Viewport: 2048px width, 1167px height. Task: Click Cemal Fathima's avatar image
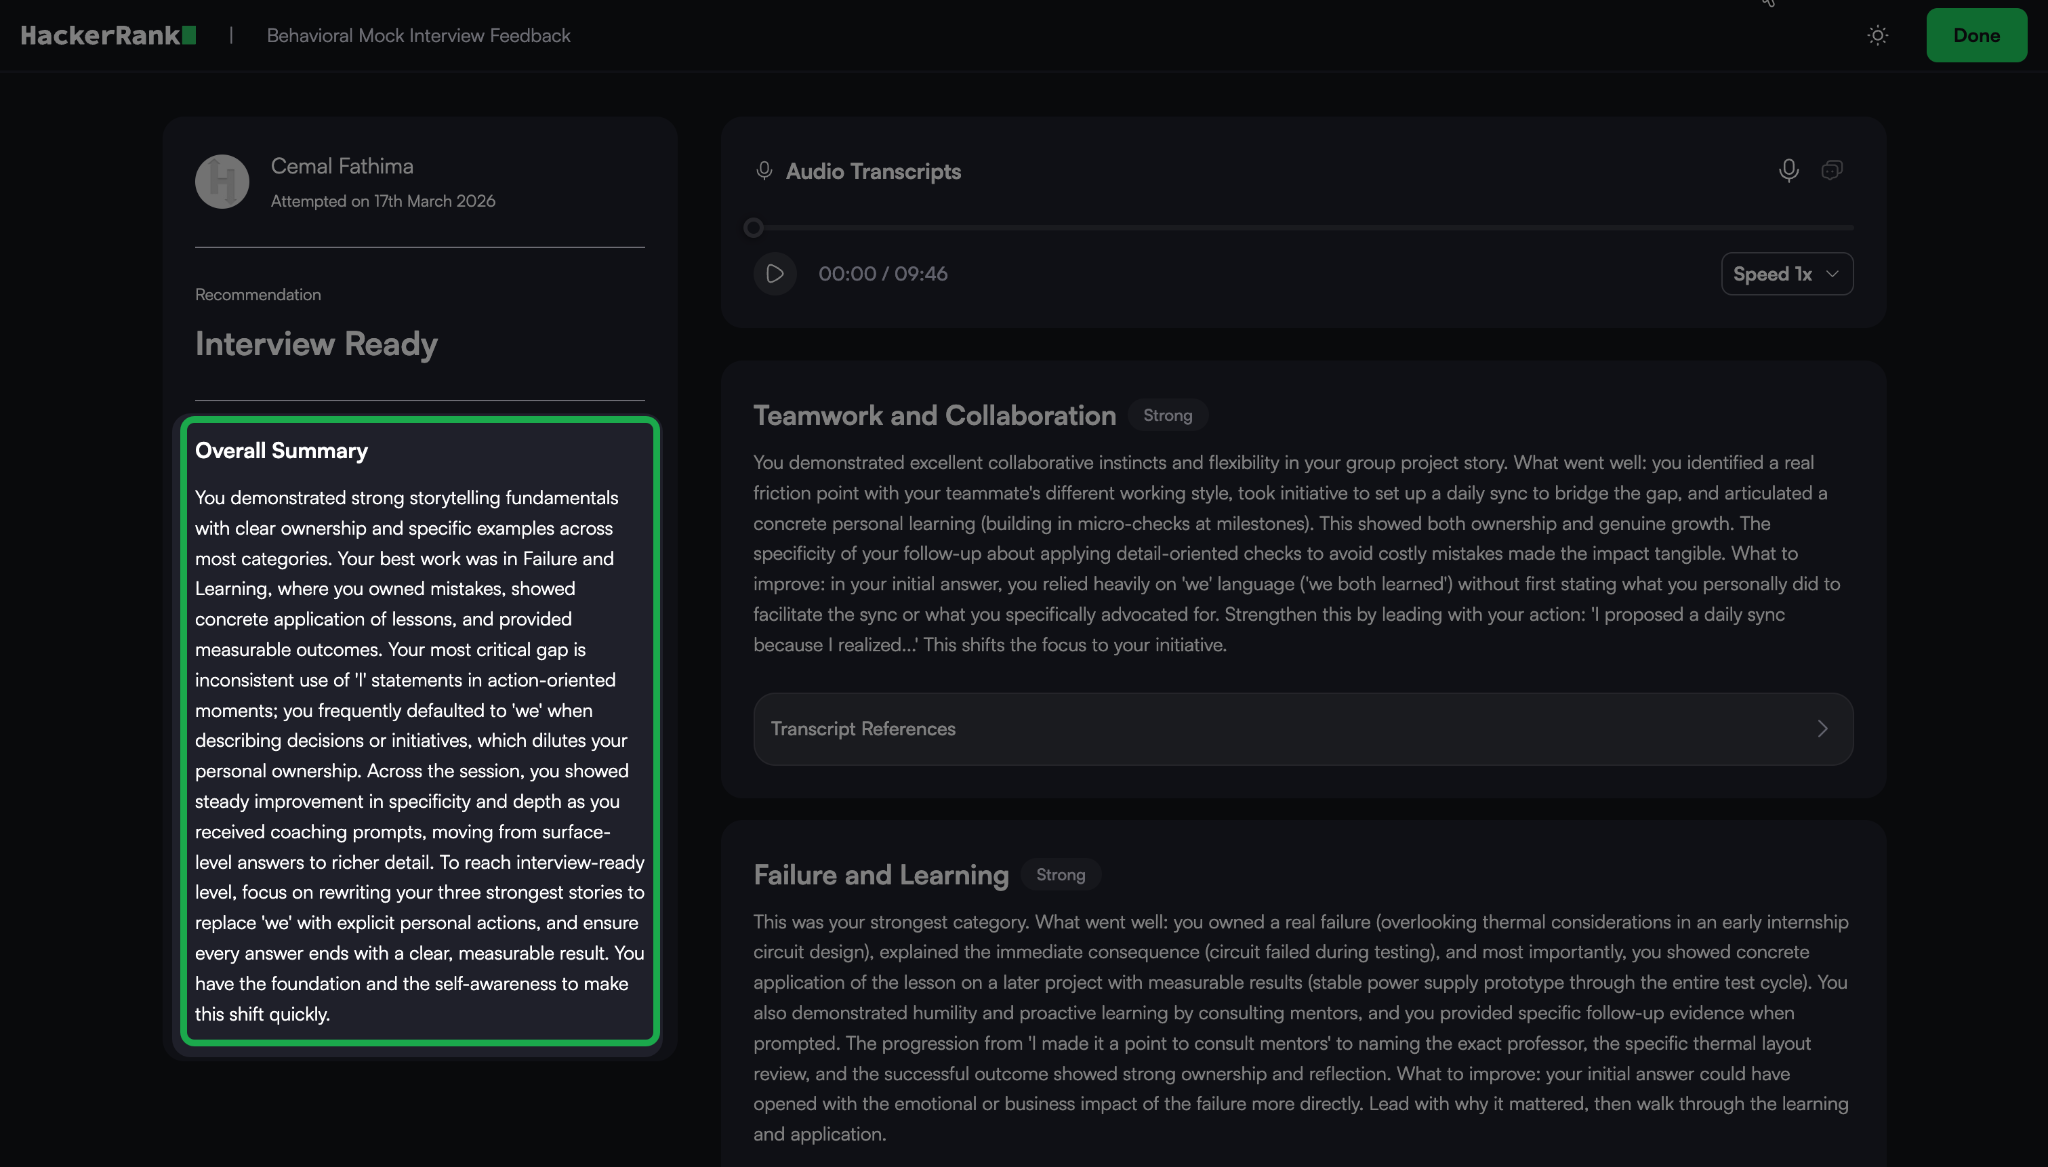tap(222, 181)
